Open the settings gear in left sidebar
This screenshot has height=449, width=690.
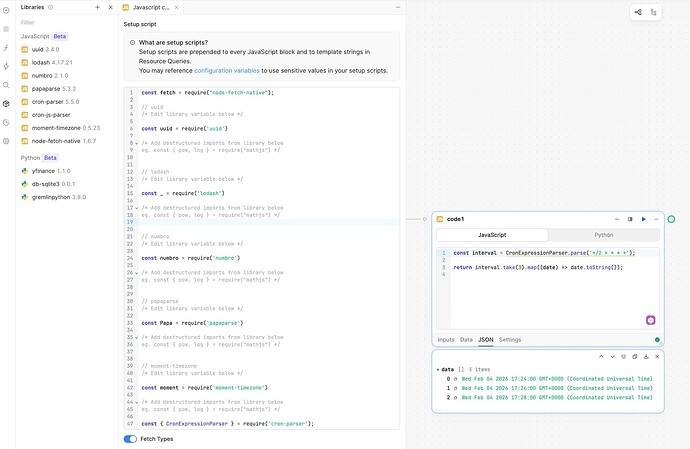click(6, 141)
